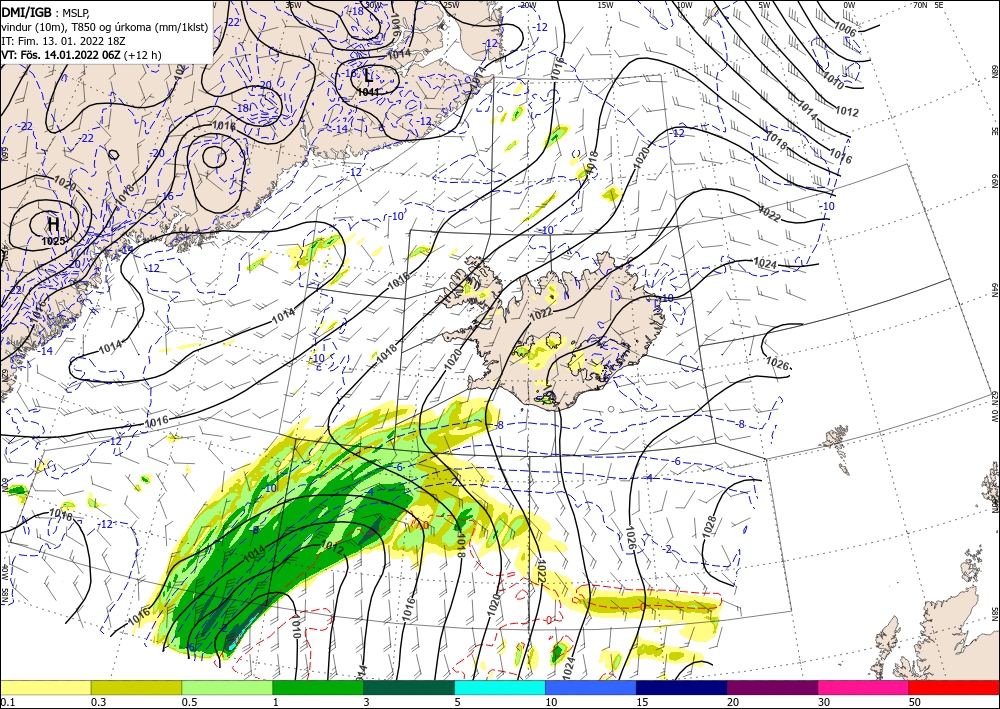Click the '0.5' legend value

(189, 702)
